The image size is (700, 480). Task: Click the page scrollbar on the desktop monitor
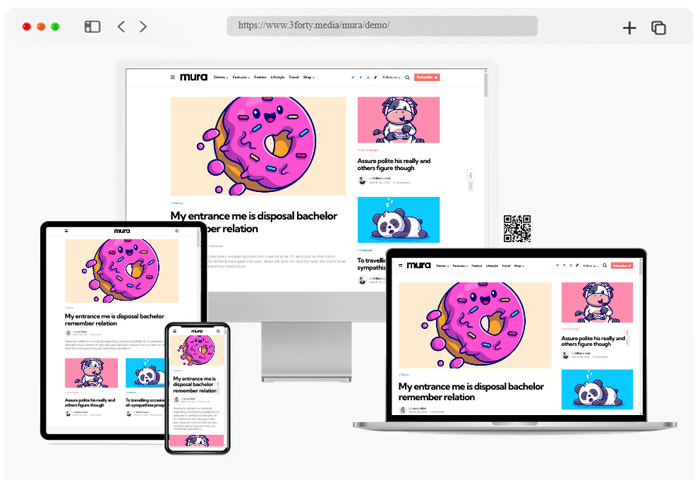485,85
